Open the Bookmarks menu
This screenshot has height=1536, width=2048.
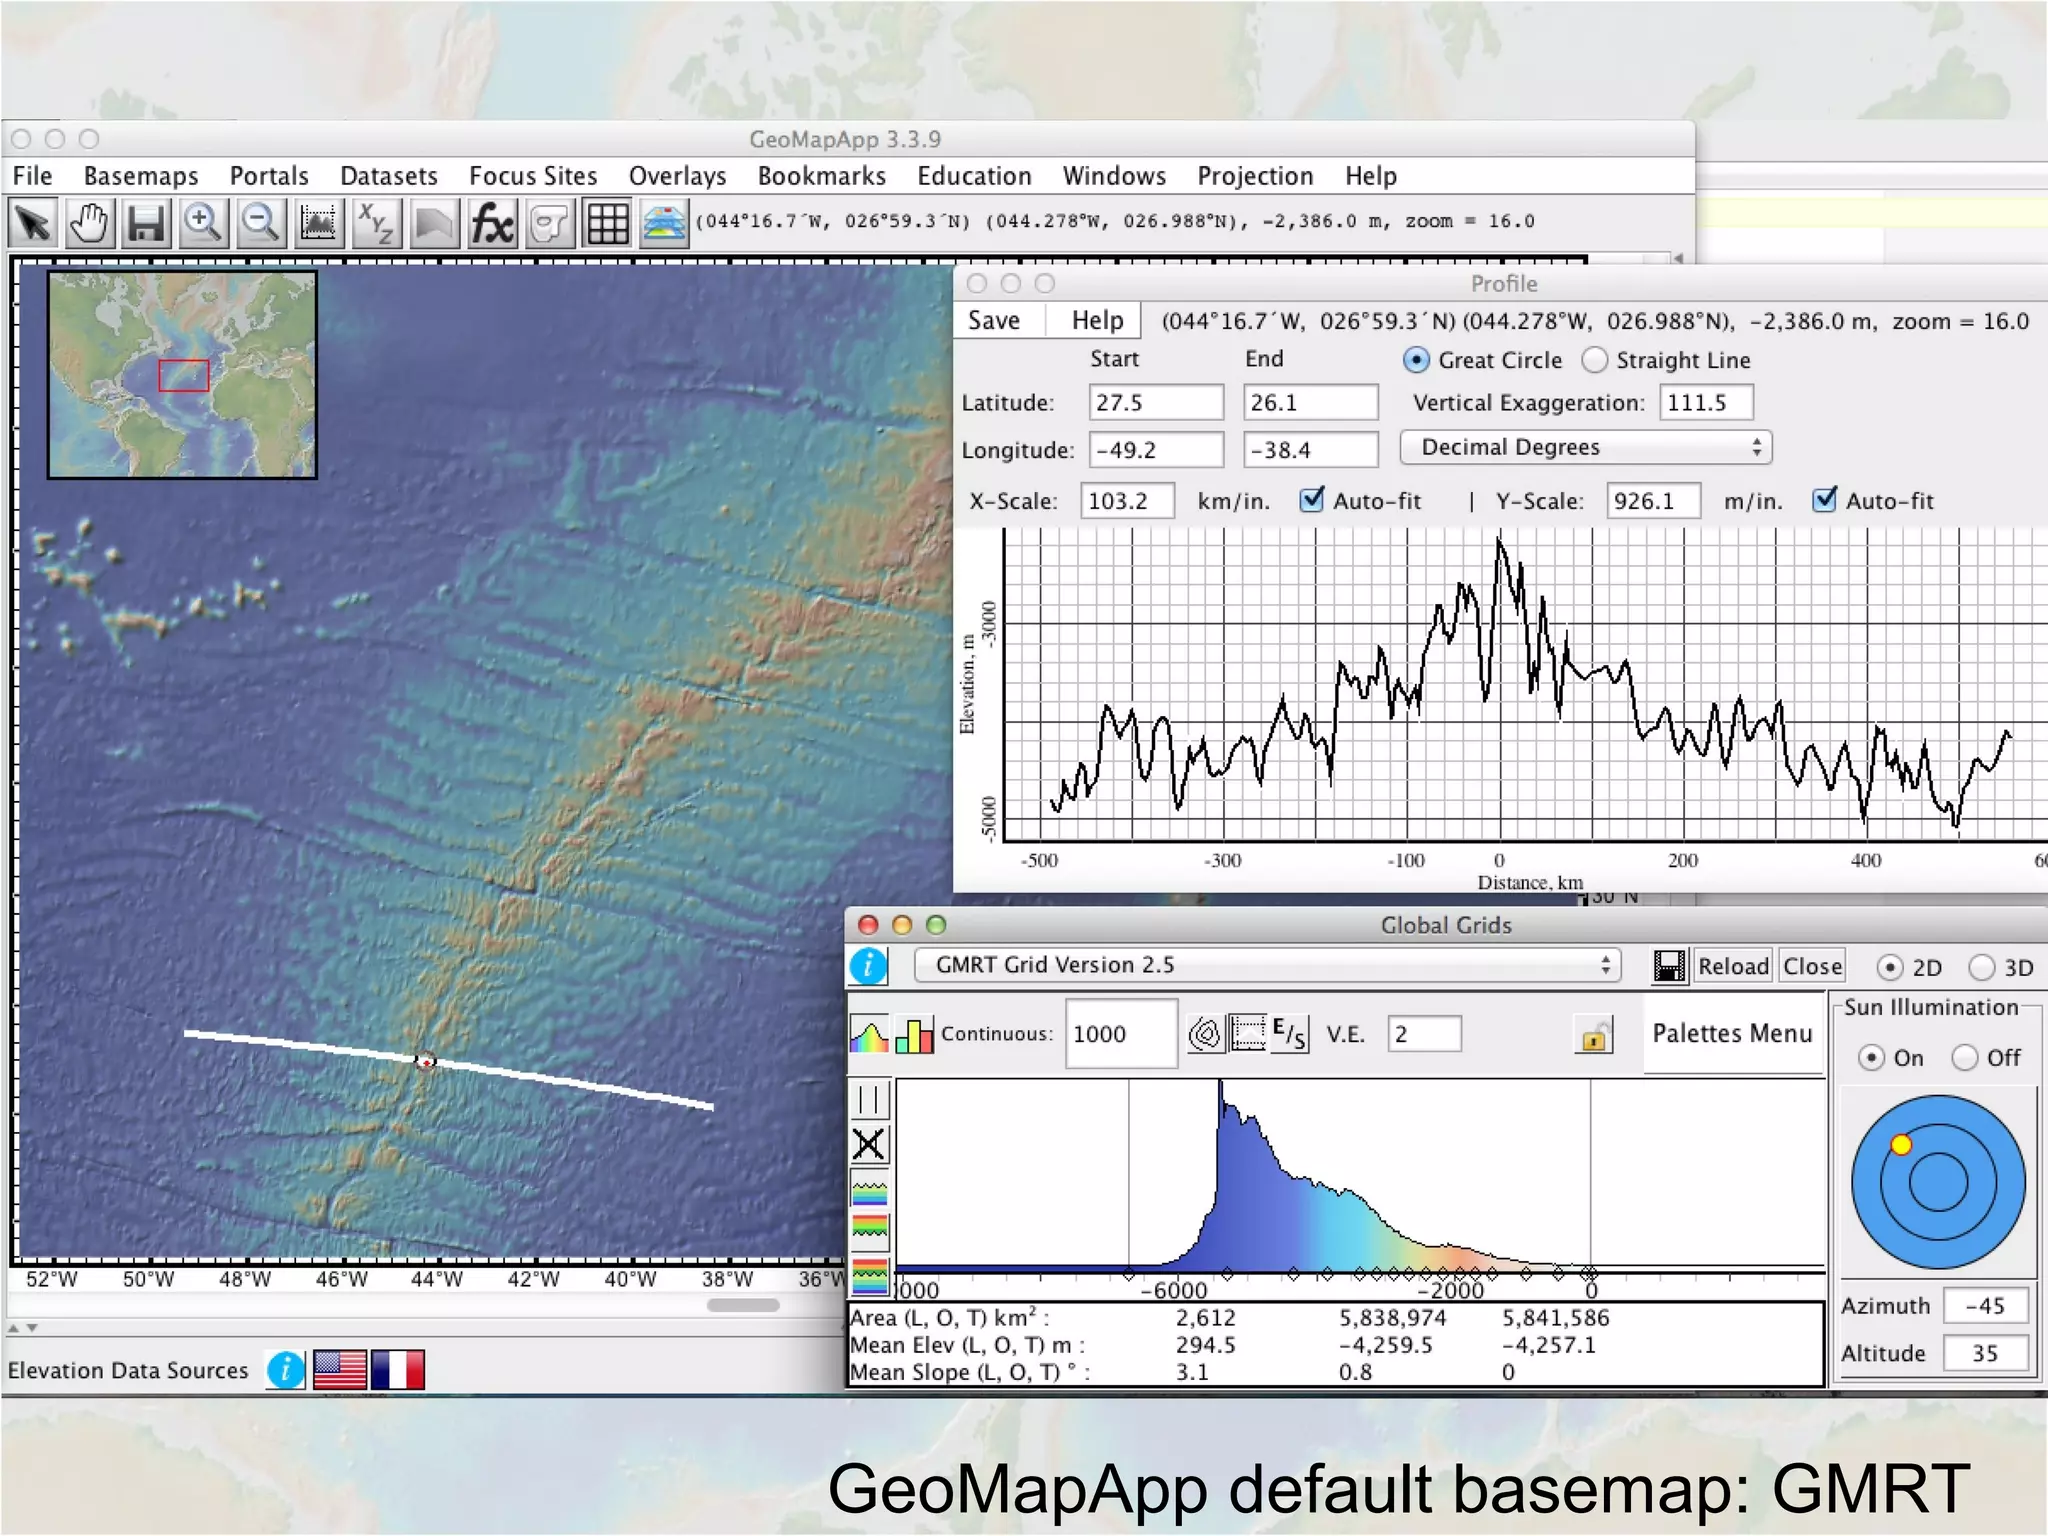pos(822,176)
